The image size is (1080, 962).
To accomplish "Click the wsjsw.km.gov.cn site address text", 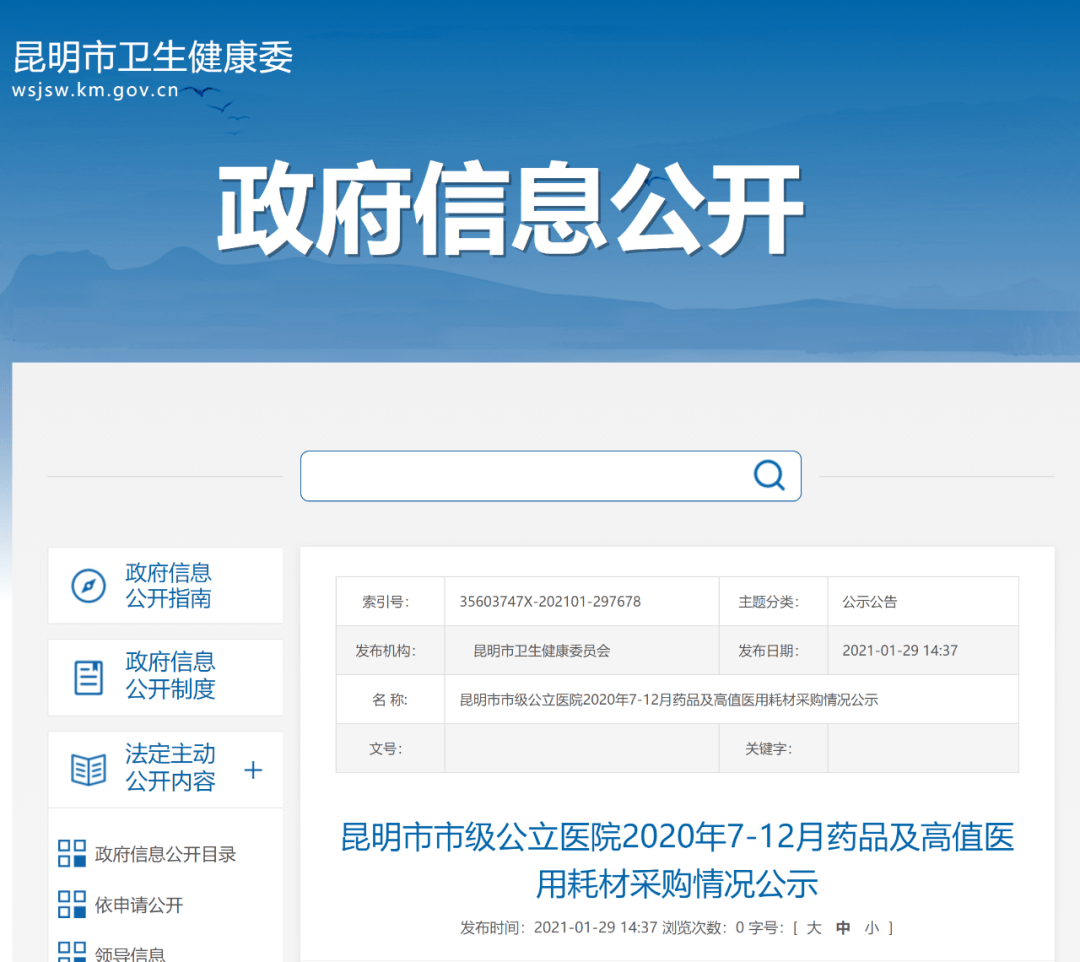I will [x=95, y=90].
